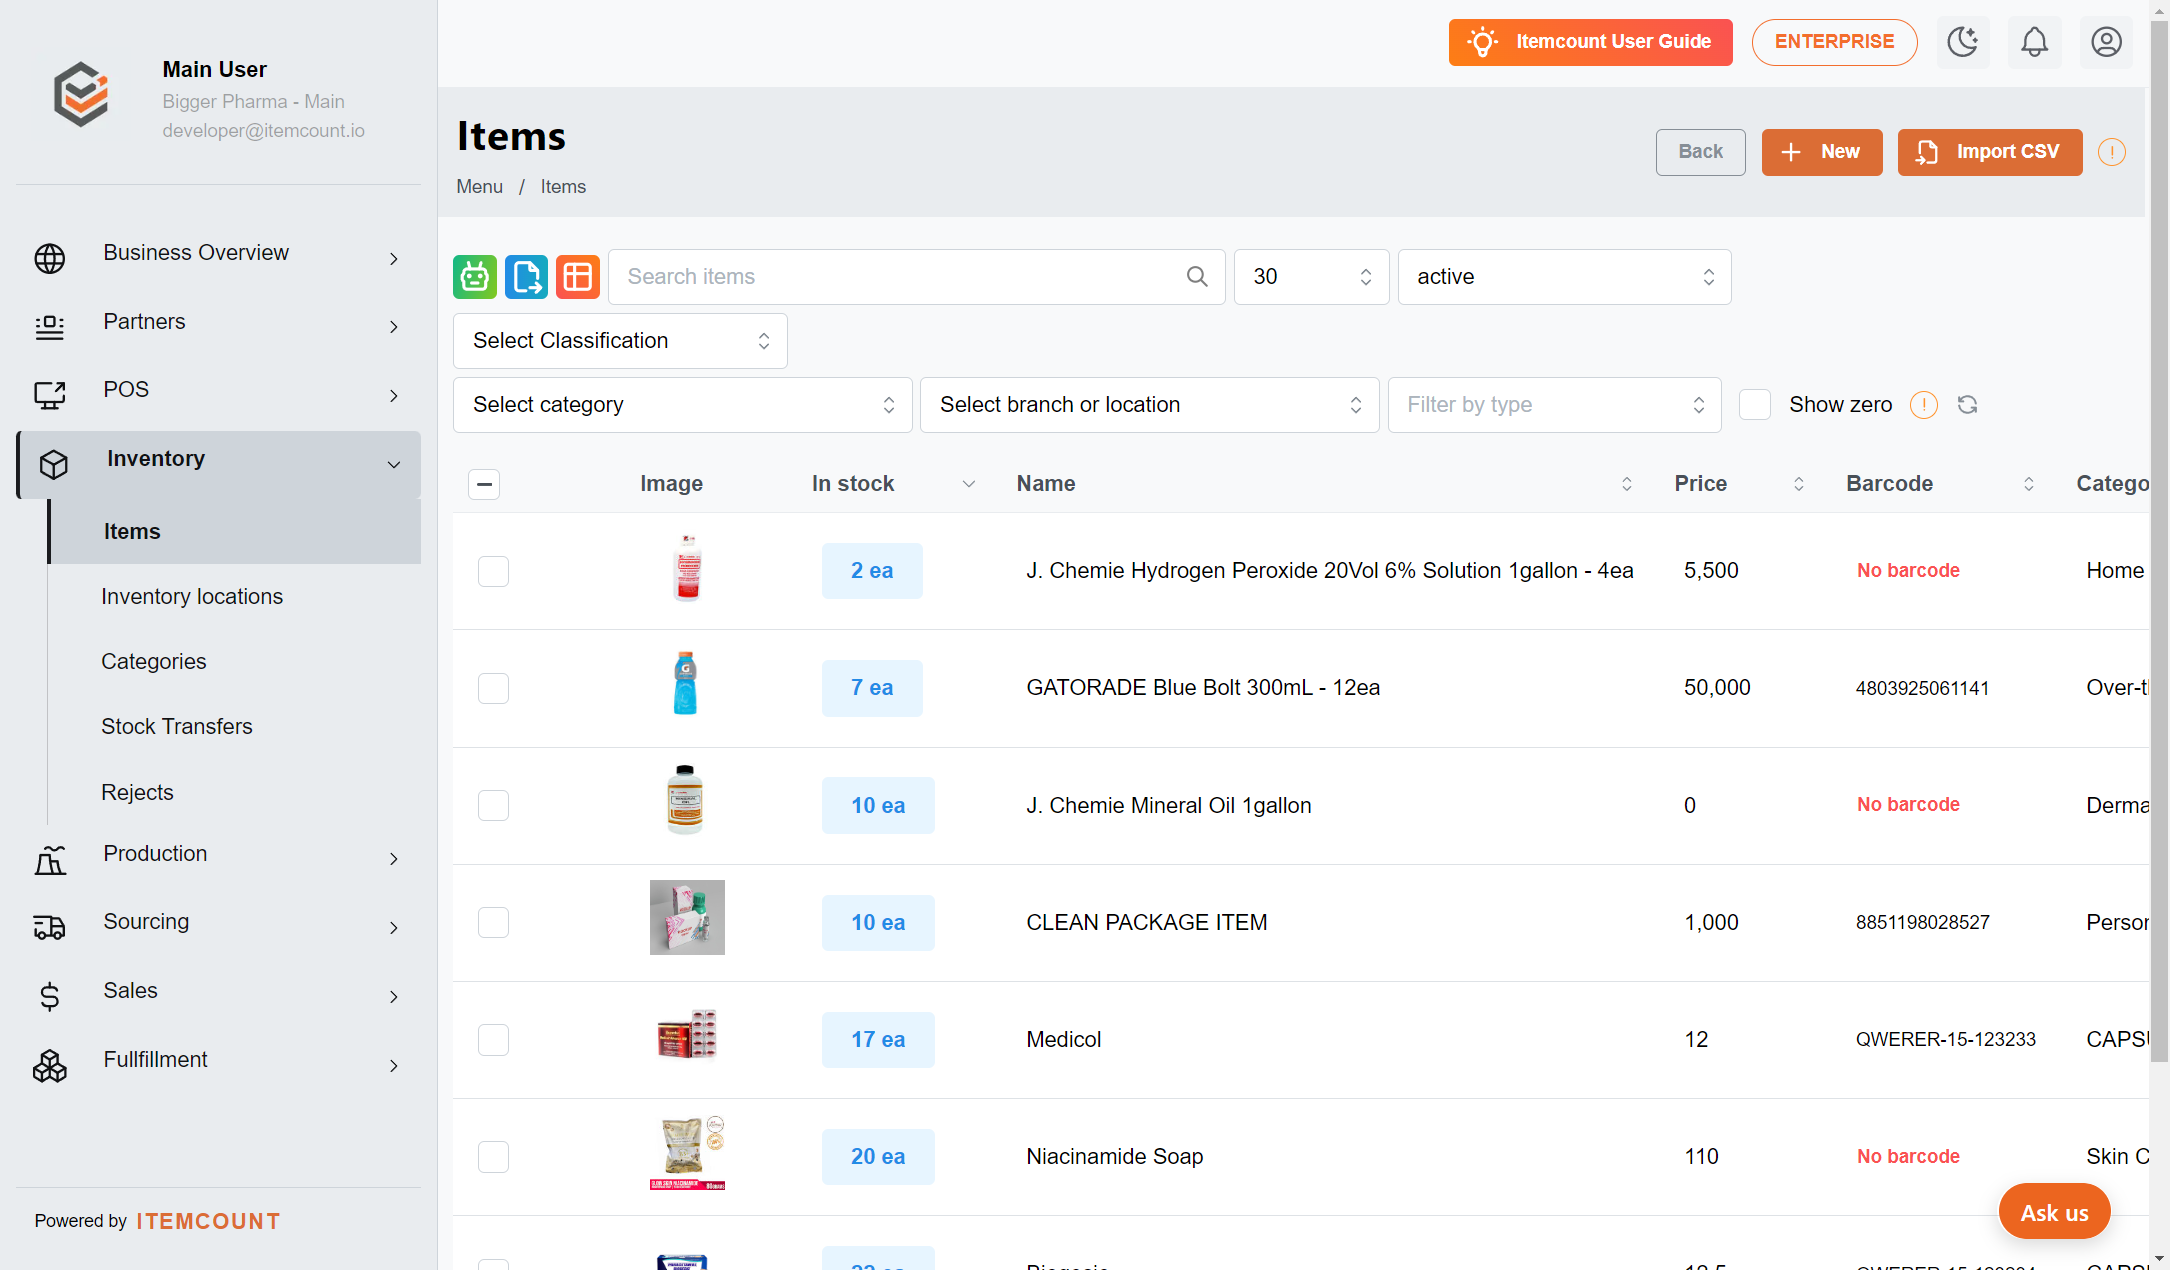The image size is (2170, 1270).
Task: Open the Select Classification dropdown
Action: 620,341
